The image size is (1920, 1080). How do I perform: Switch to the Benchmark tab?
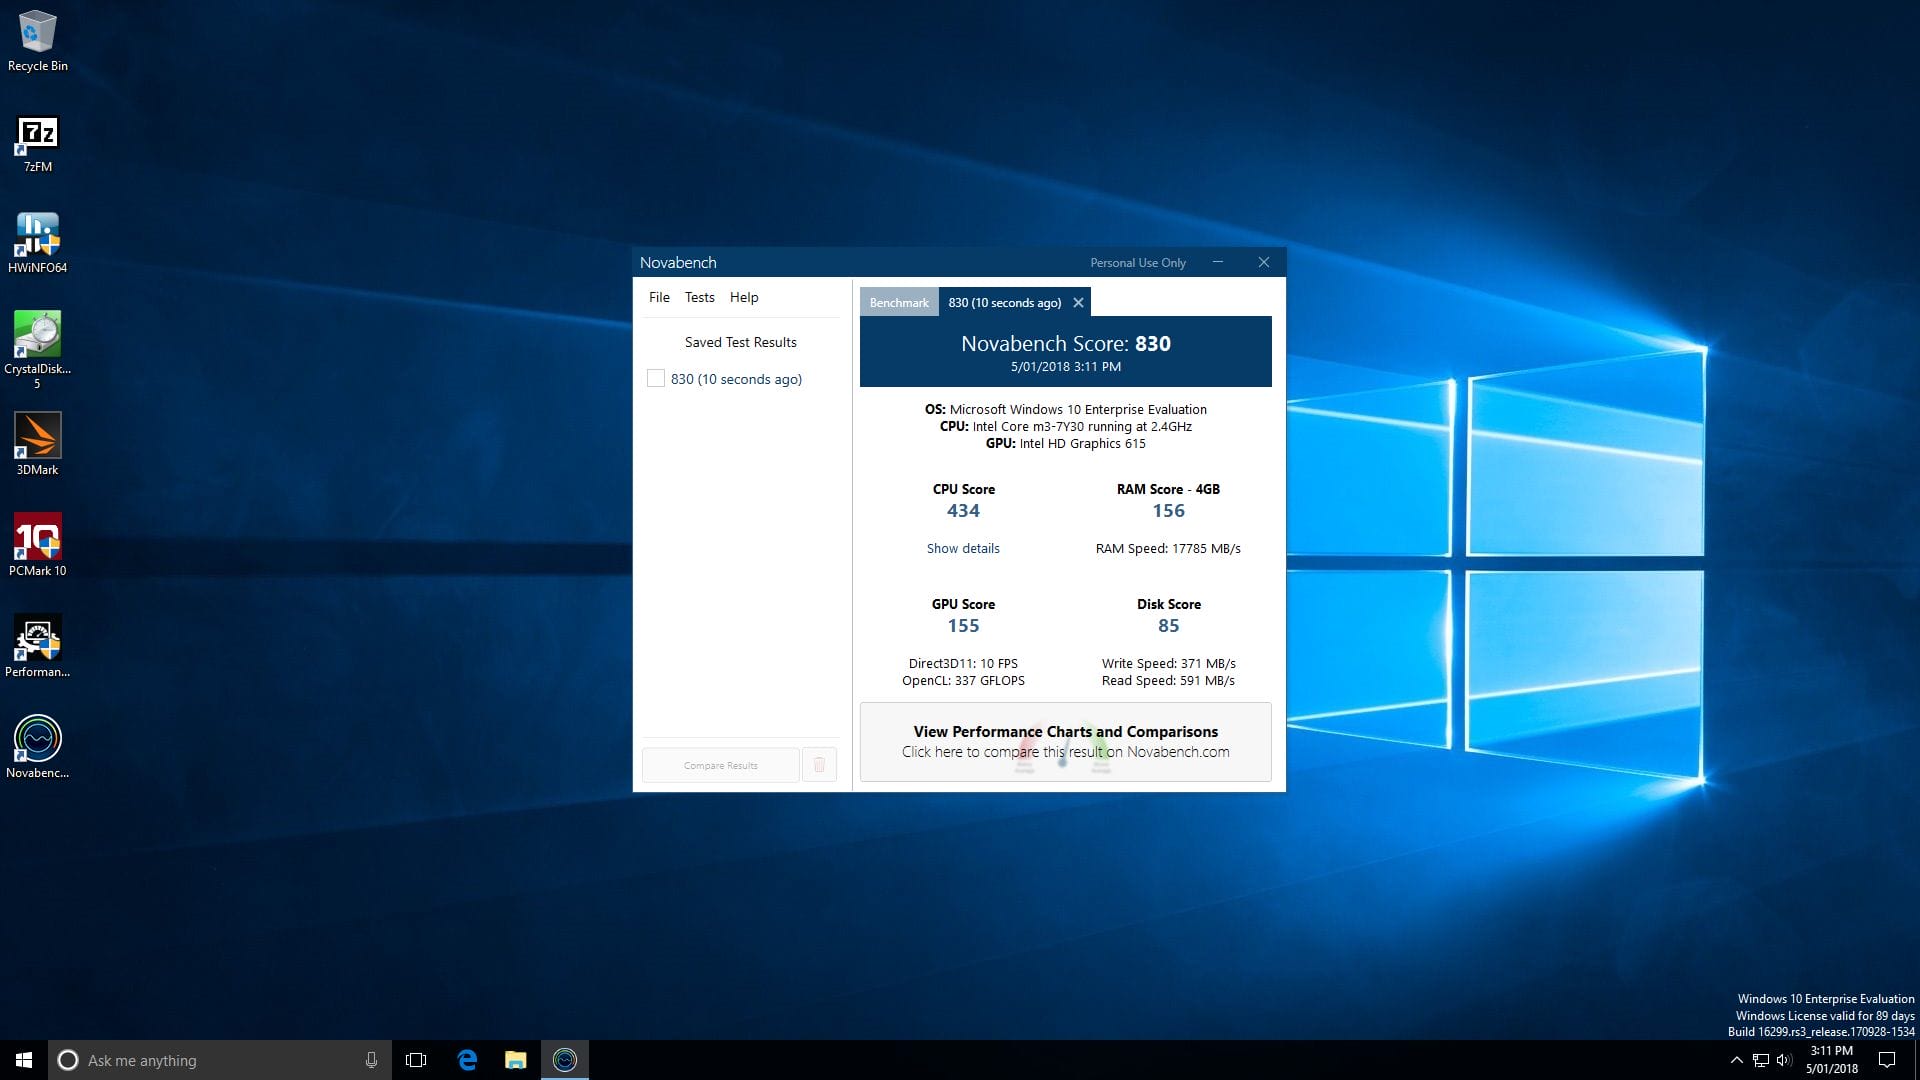pos(899,302)
